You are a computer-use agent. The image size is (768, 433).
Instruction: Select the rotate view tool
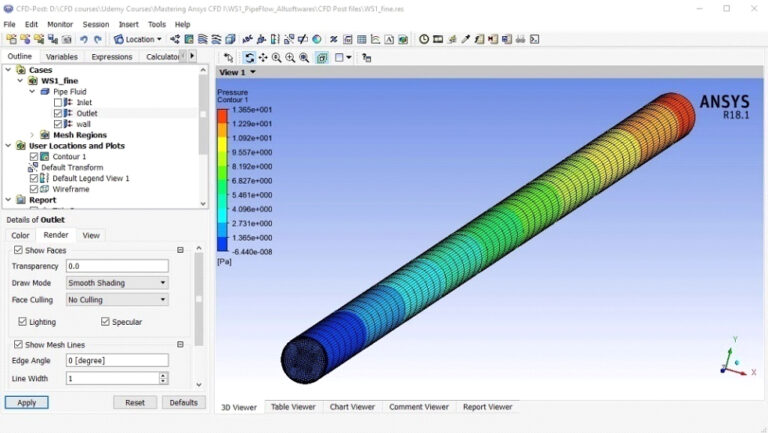[x=249, y=58]
